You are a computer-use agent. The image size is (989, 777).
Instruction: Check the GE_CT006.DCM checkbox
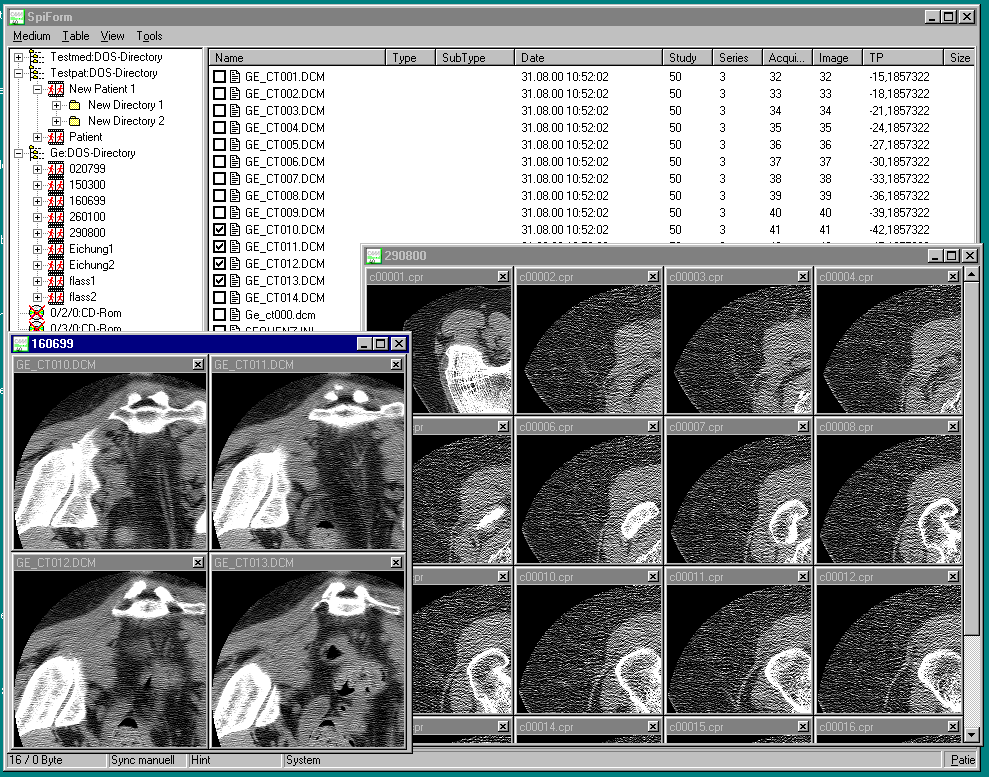219,162
